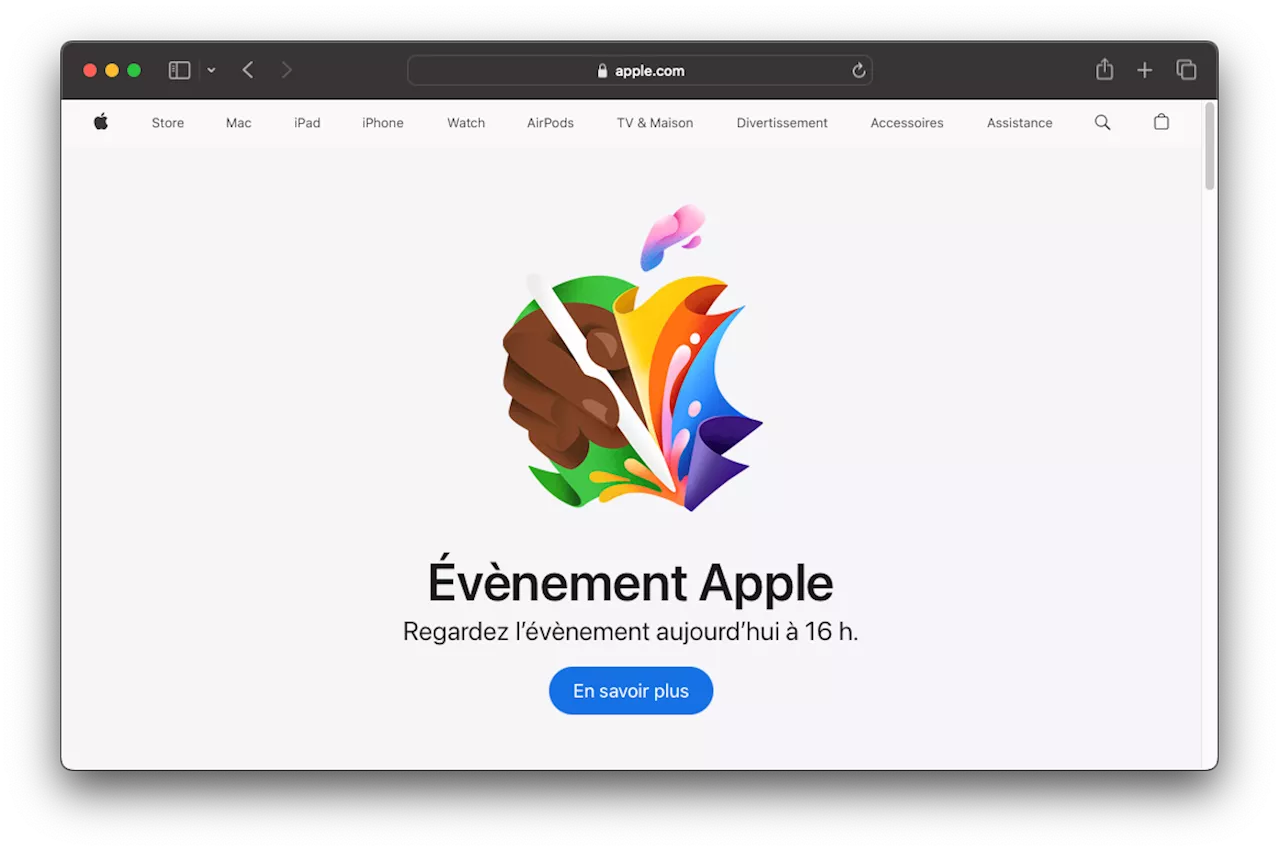
Task: Toggle the Safari sidebar icon
Action: [x=179, y=70]
